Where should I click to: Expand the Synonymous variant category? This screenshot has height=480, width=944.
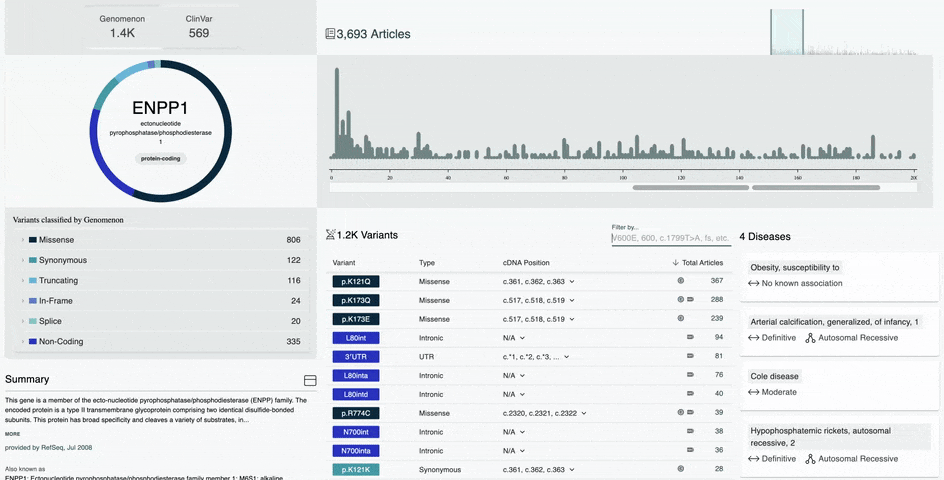23,260
